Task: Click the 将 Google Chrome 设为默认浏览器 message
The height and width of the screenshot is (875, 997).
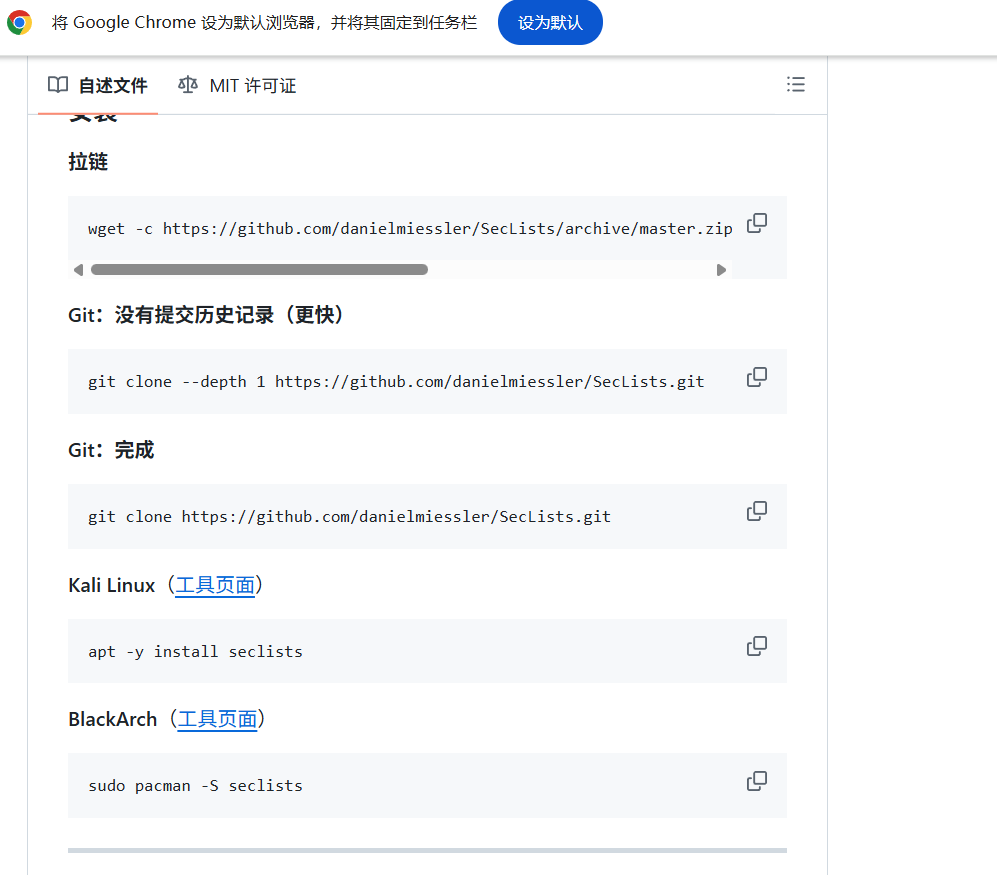Action: click(x=264, y=22)
